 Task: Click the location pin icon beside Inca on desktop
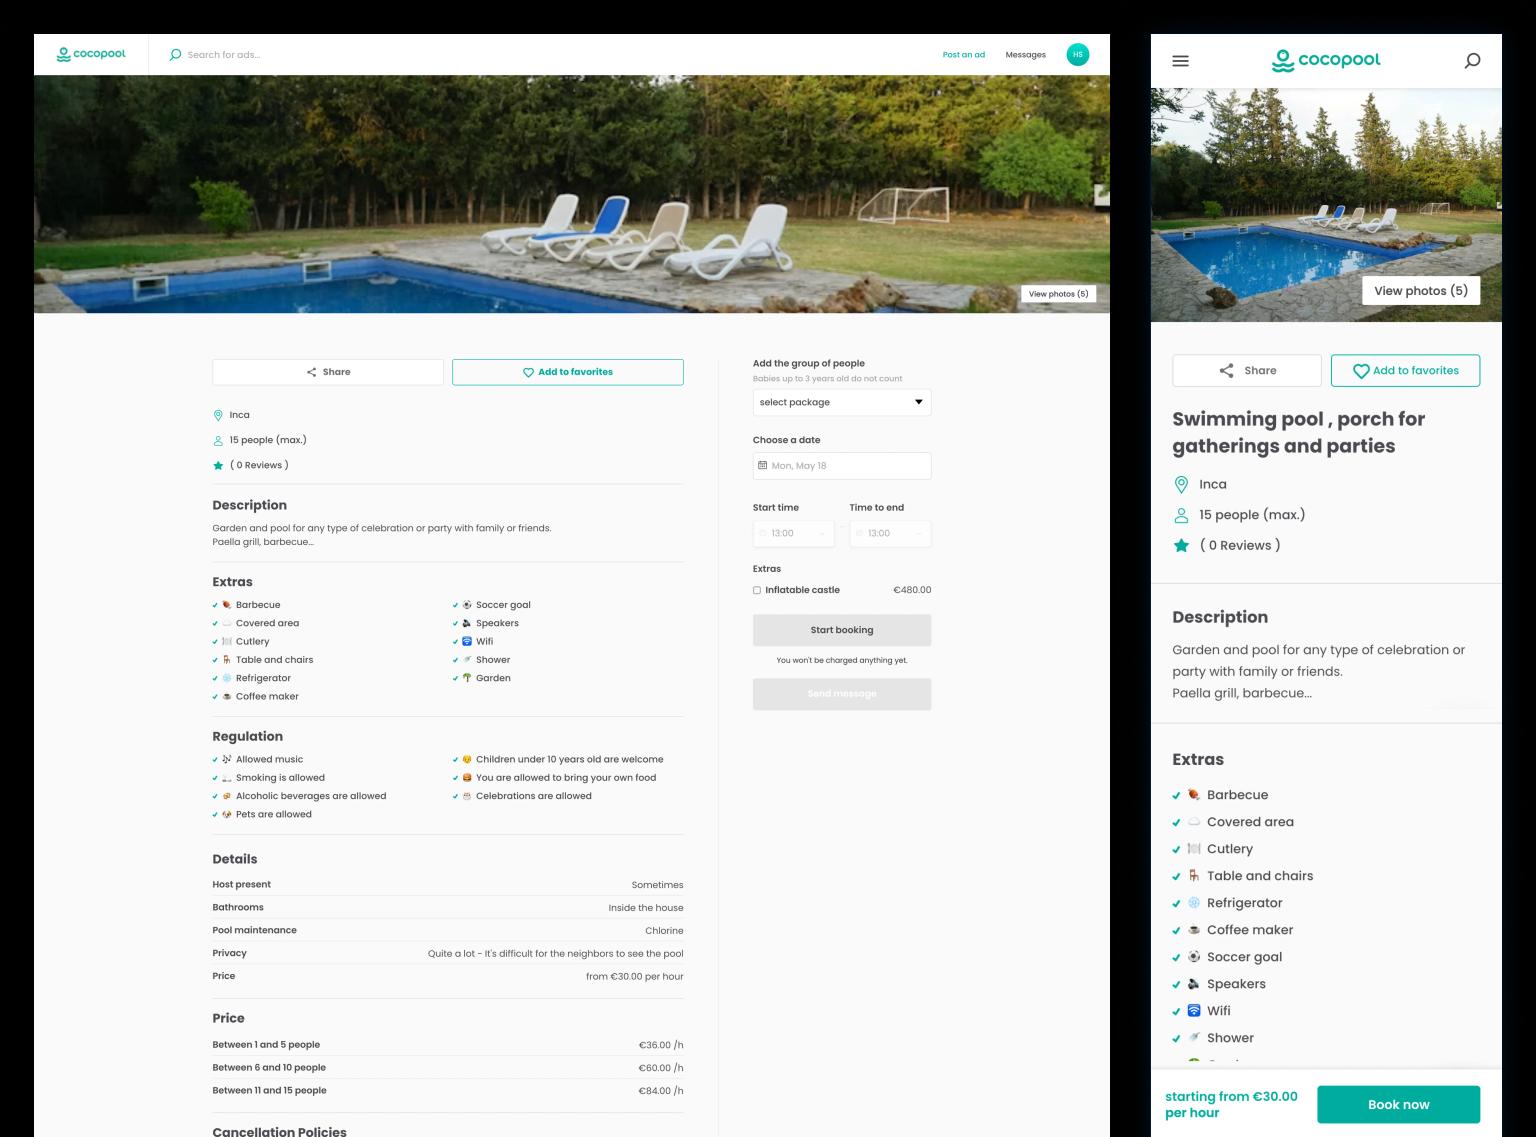pos(218,415)
